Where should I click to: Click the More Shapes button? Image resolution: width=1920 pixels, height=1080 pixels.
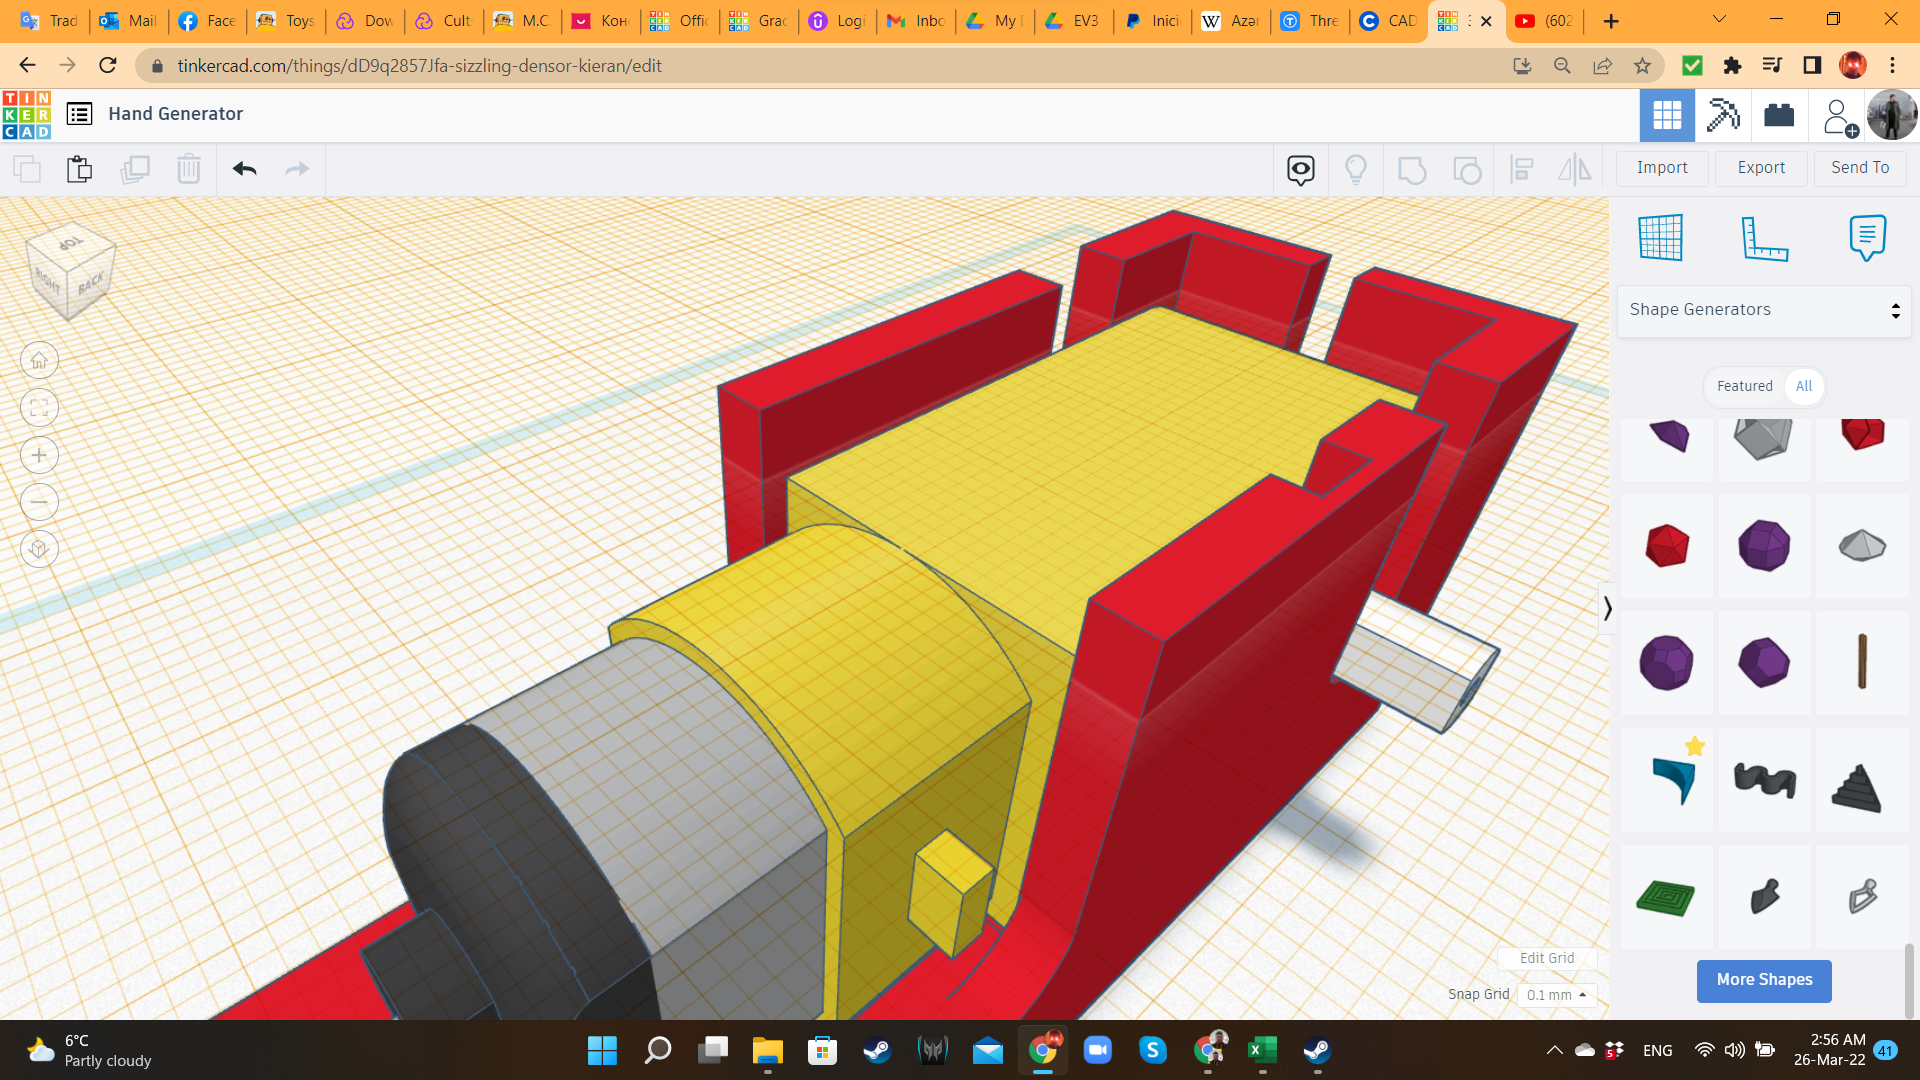click(x=1764, y=980)
